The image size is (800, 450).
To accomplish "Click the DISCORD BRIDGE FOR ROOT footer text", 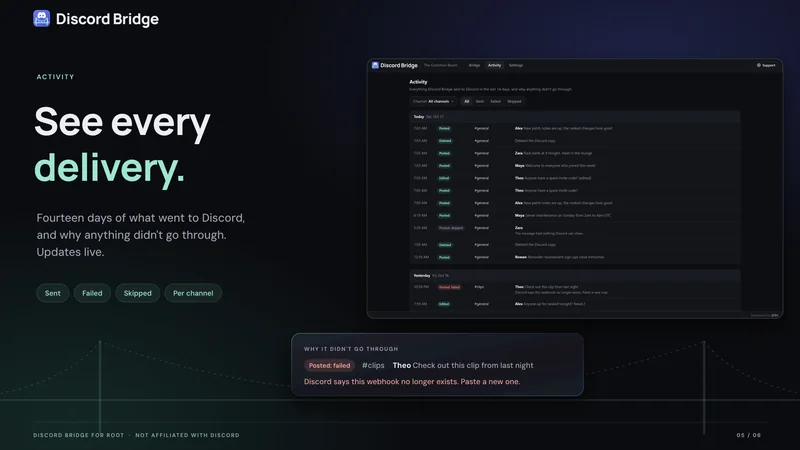I will 79,435.
